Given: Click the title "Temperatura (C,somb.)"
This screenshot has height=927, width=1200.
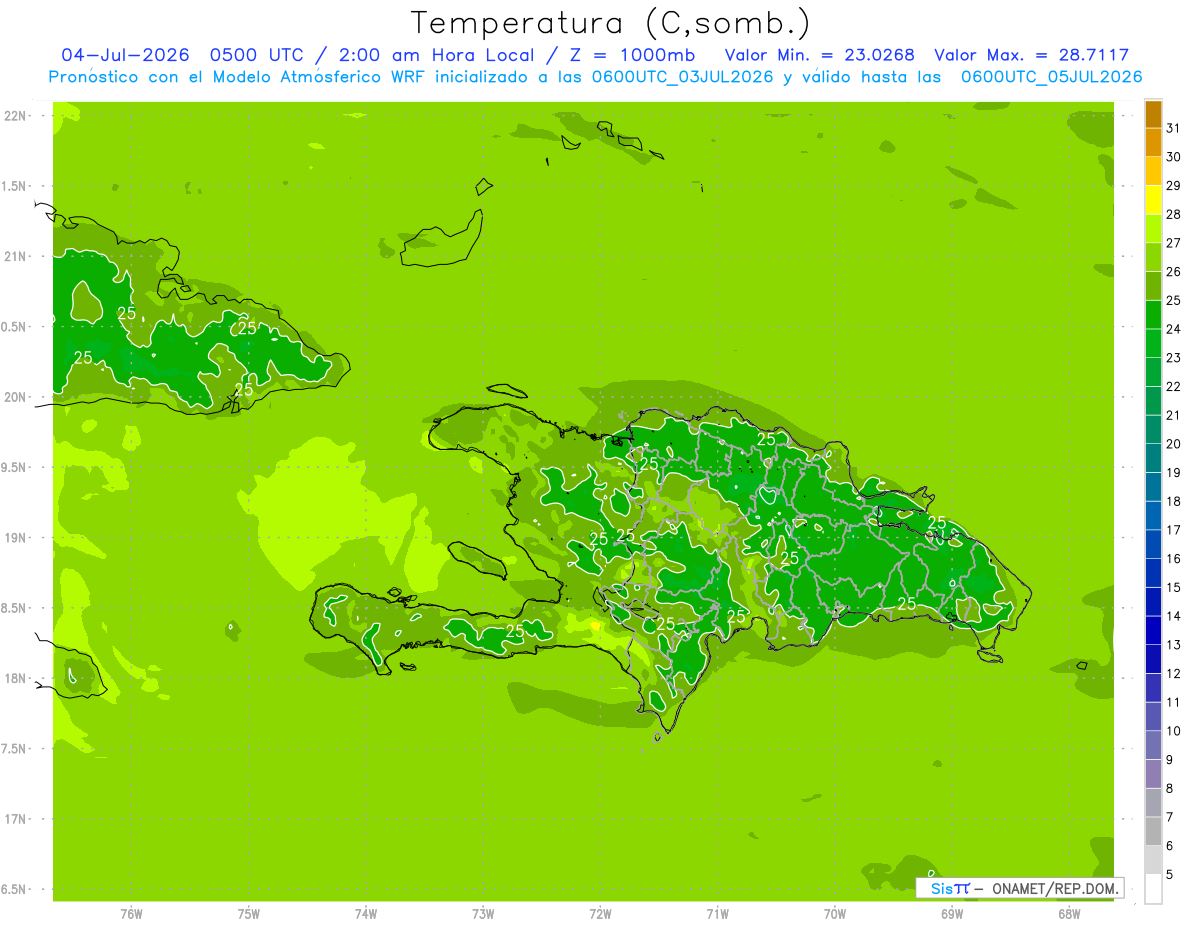Looking at the screenshot, I should (x=611, y=23).
